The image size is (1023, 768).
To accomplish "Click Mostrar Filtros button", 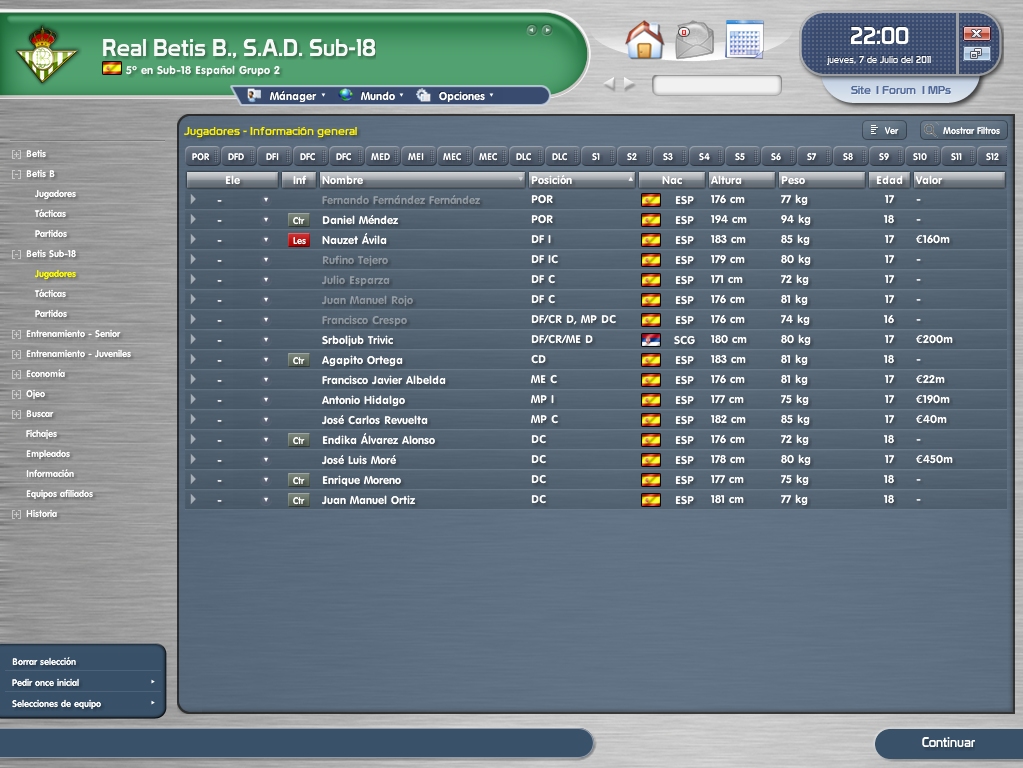I will coord(964,131).
